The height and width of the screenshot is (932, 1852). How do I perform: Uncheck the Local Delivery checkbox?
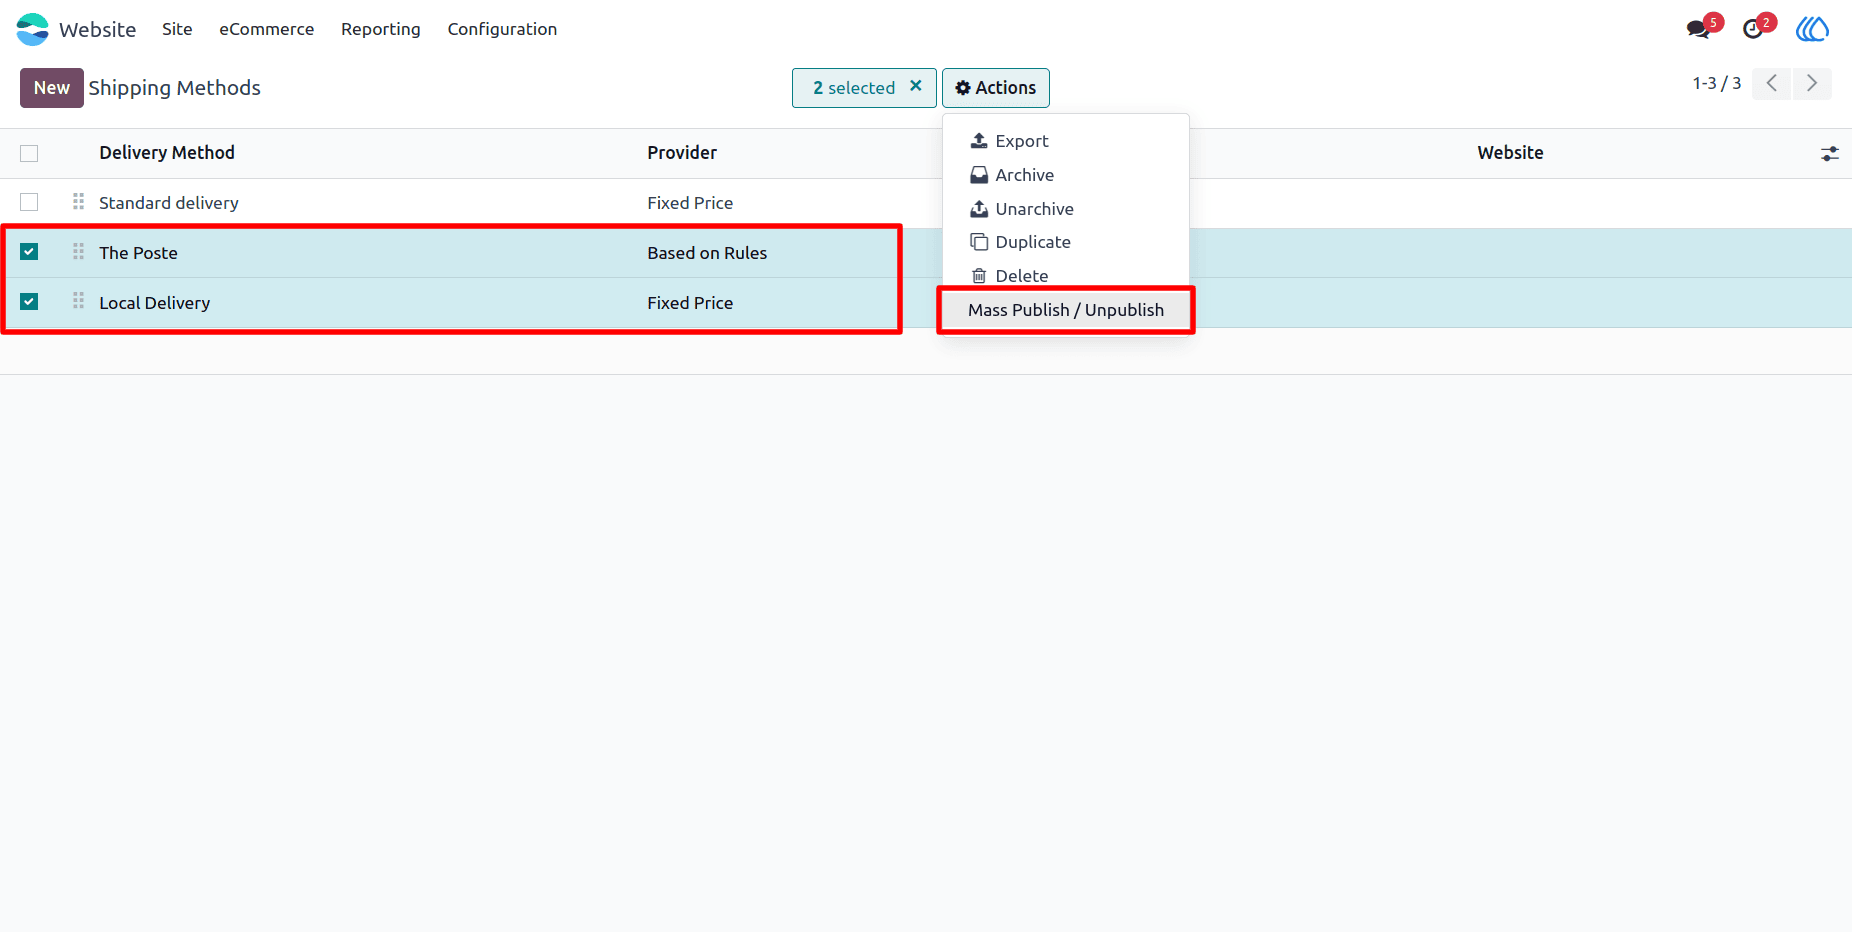click(29, 302)
